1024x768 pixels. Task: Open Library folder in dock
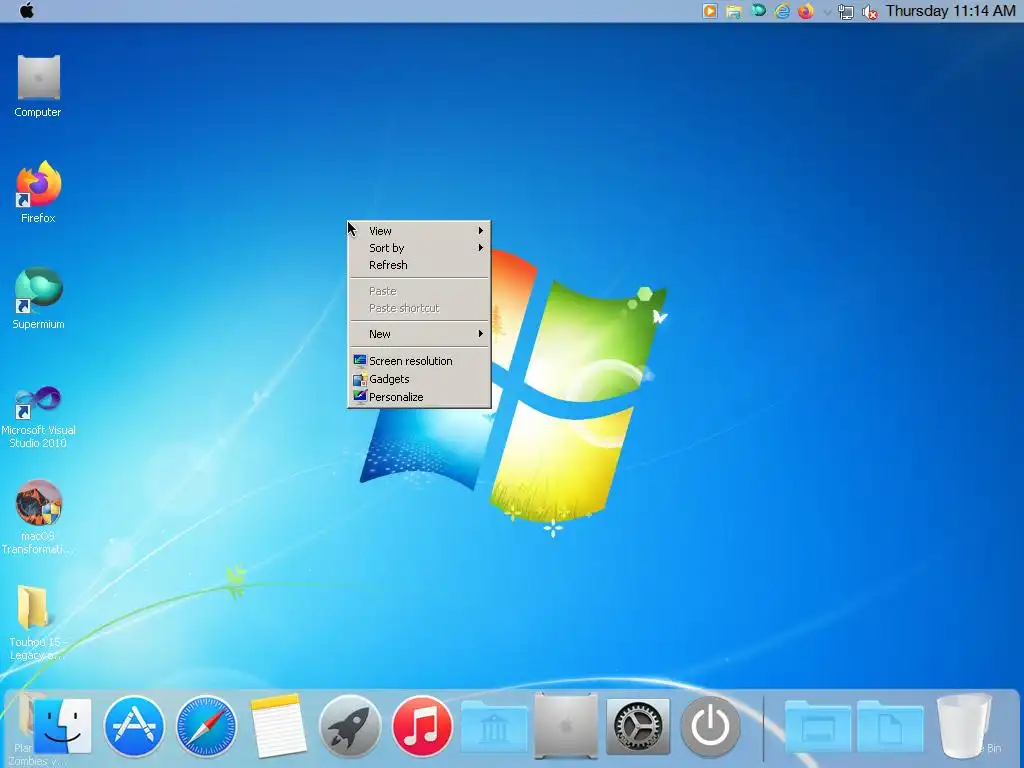(x=494, y=726)
